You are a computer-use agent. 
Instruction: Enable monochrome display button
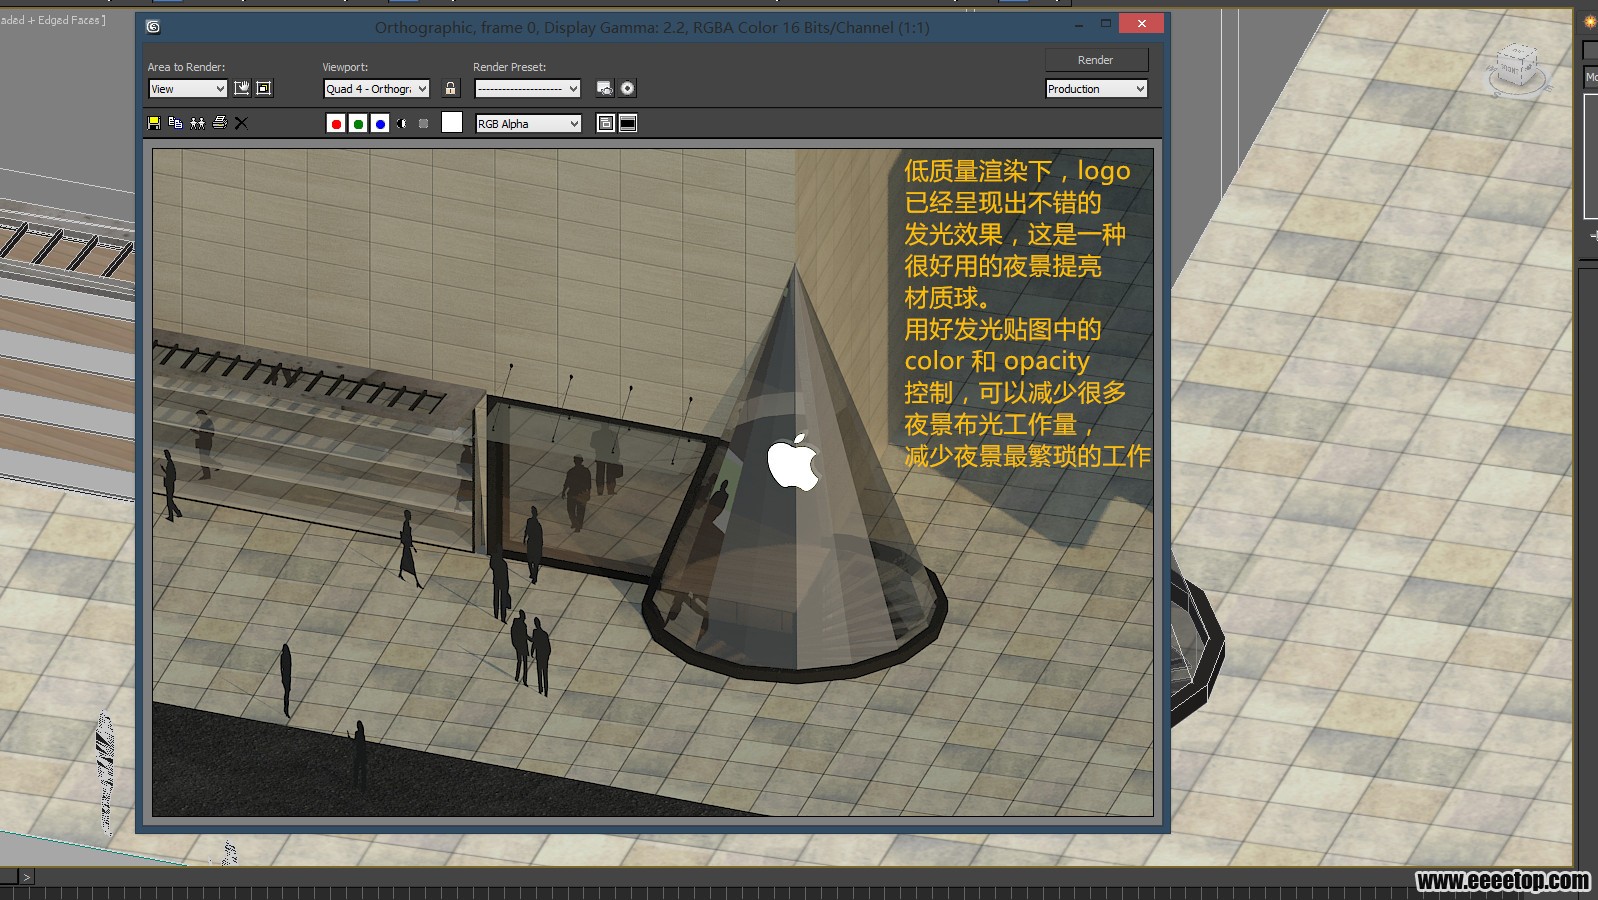pos(424,124)
